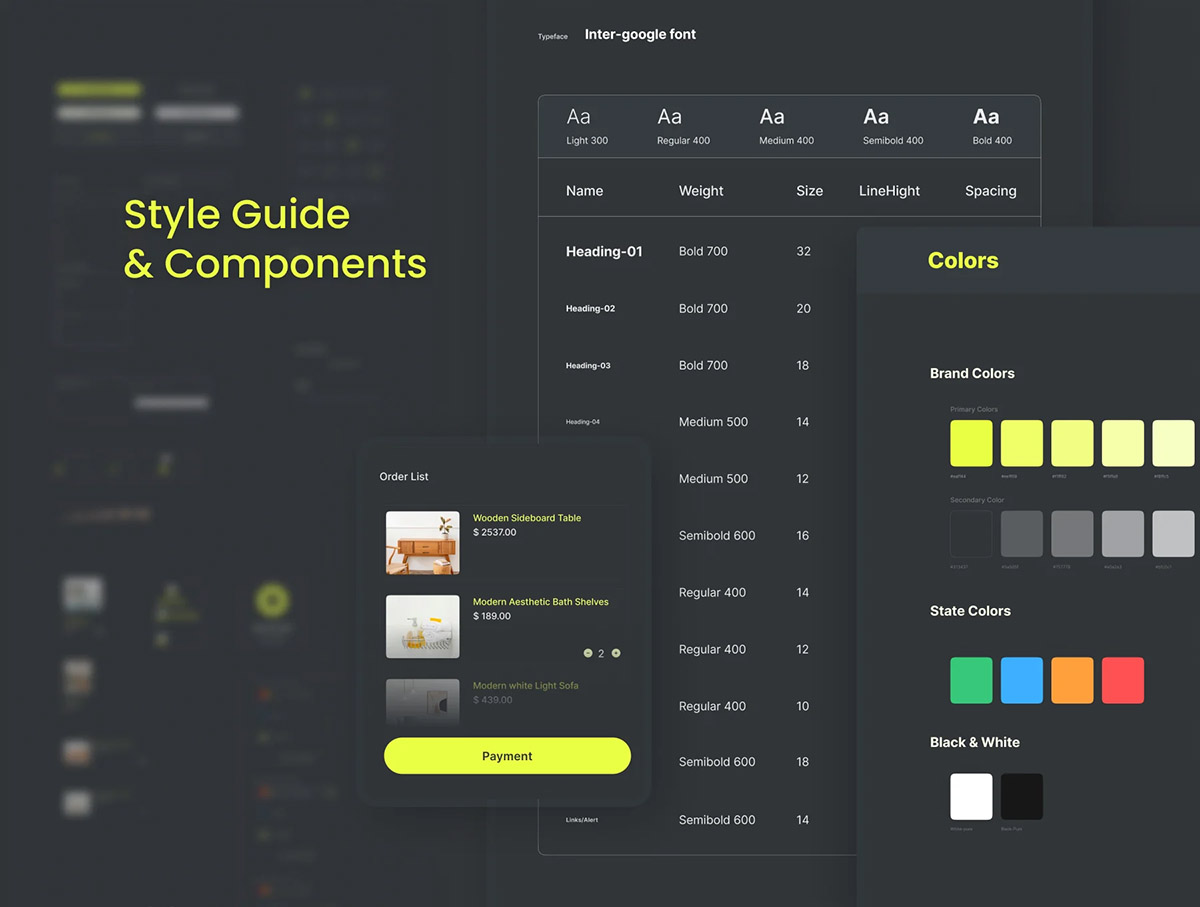Viewport: 1200px width, 907px height.
Task: Select the pure white color swatch
Action: (971, 796)
